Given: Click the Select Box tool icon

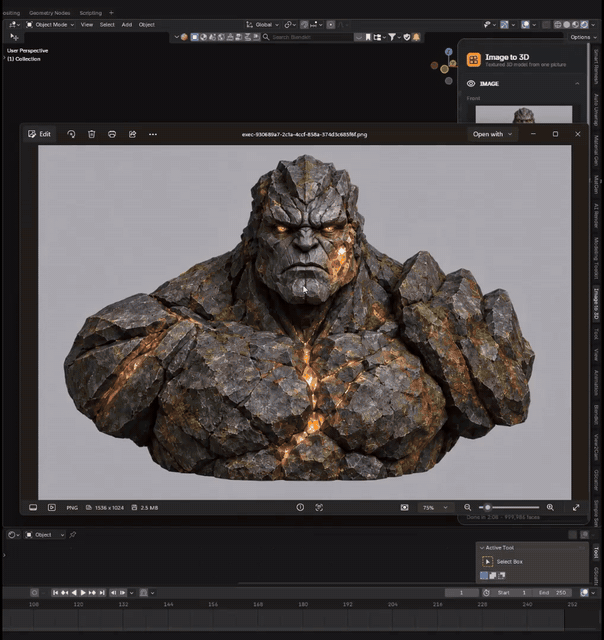Looking at the screenshot, I should click(x=487, y=562).
